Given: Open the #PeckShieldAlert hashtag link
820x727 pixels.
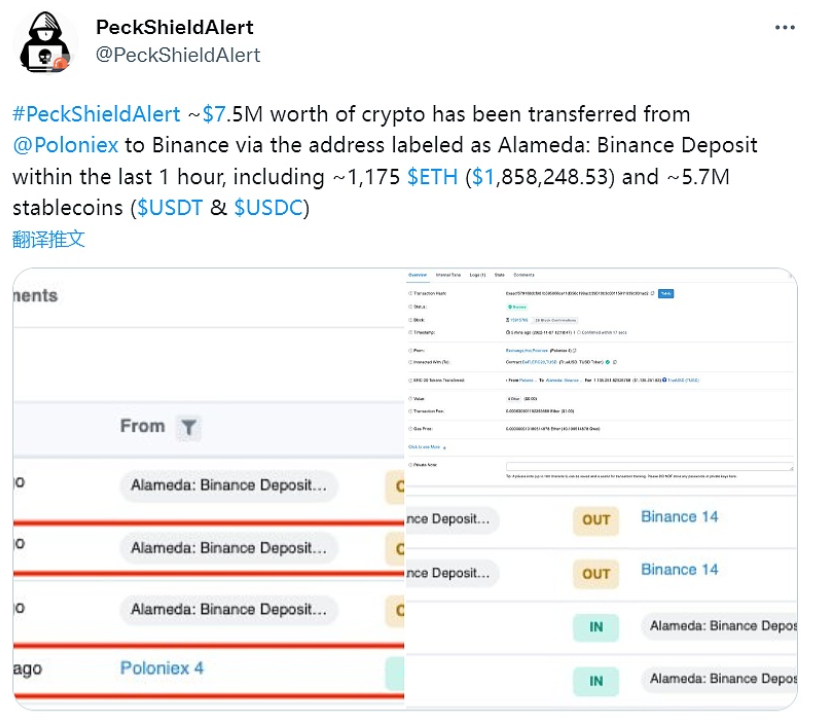Looking at the screenshot, I should point(97,114).
